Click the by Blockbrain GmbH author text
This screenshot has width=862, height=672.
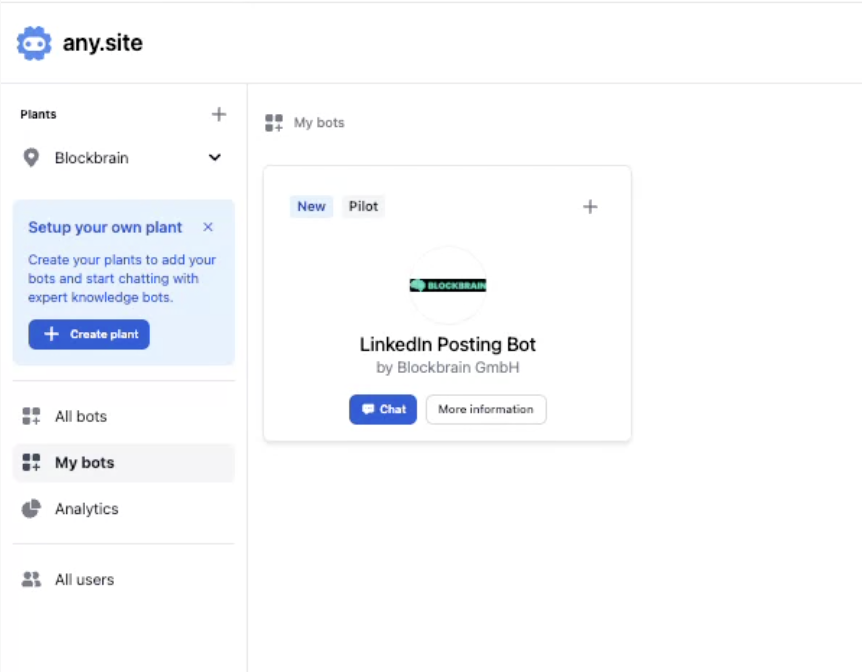click(x=448, y=368)
